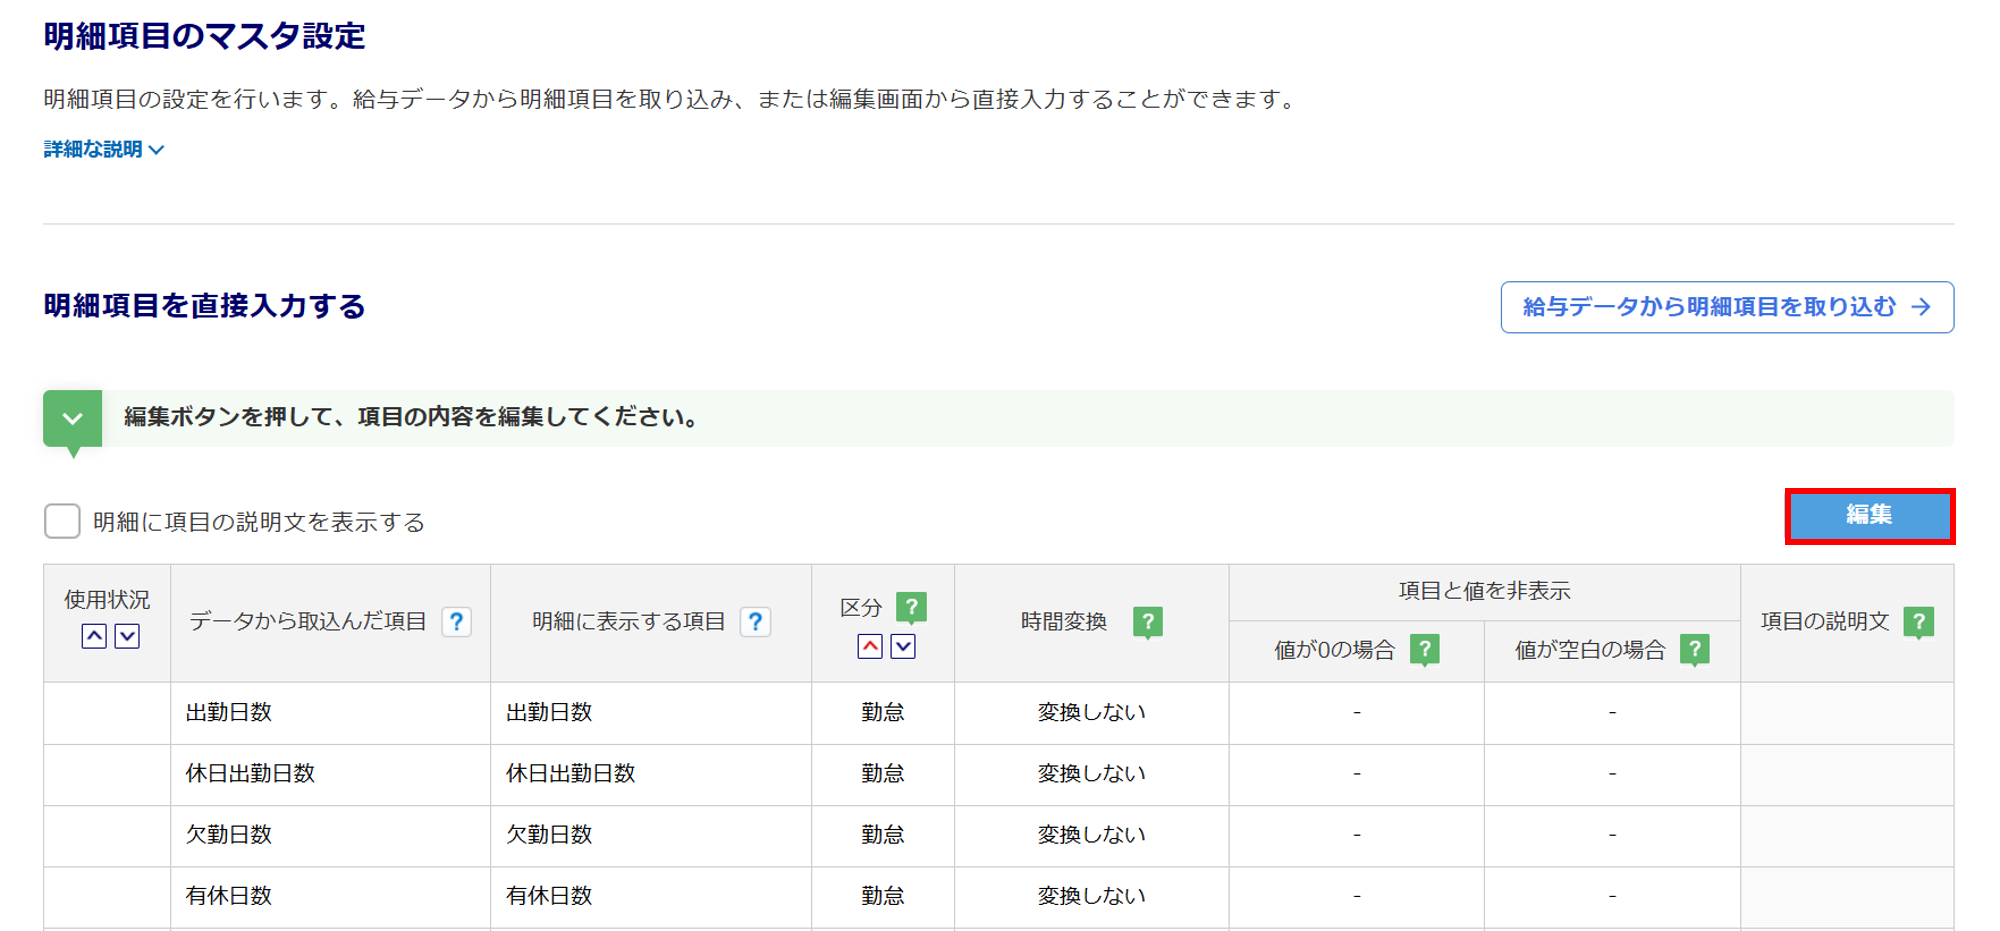Image resolution: width=2000 pixels, height=931 pixels.
Task: Open help icon for 項目の説明文
Action: point(1918,622)
